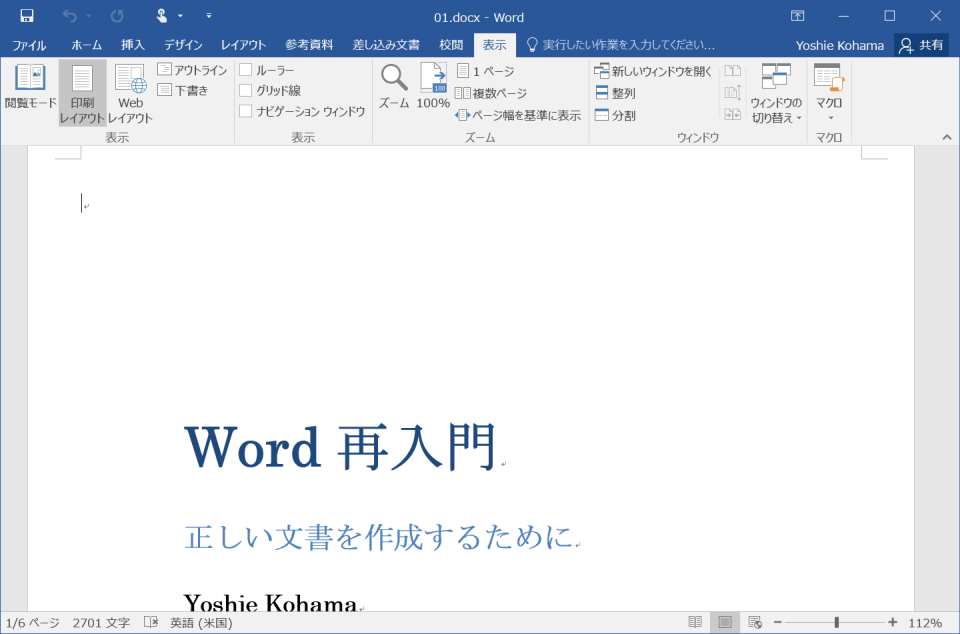Switch to the 挿入 tab
Screen dimensions: 960x634
[x=133, y=45]
